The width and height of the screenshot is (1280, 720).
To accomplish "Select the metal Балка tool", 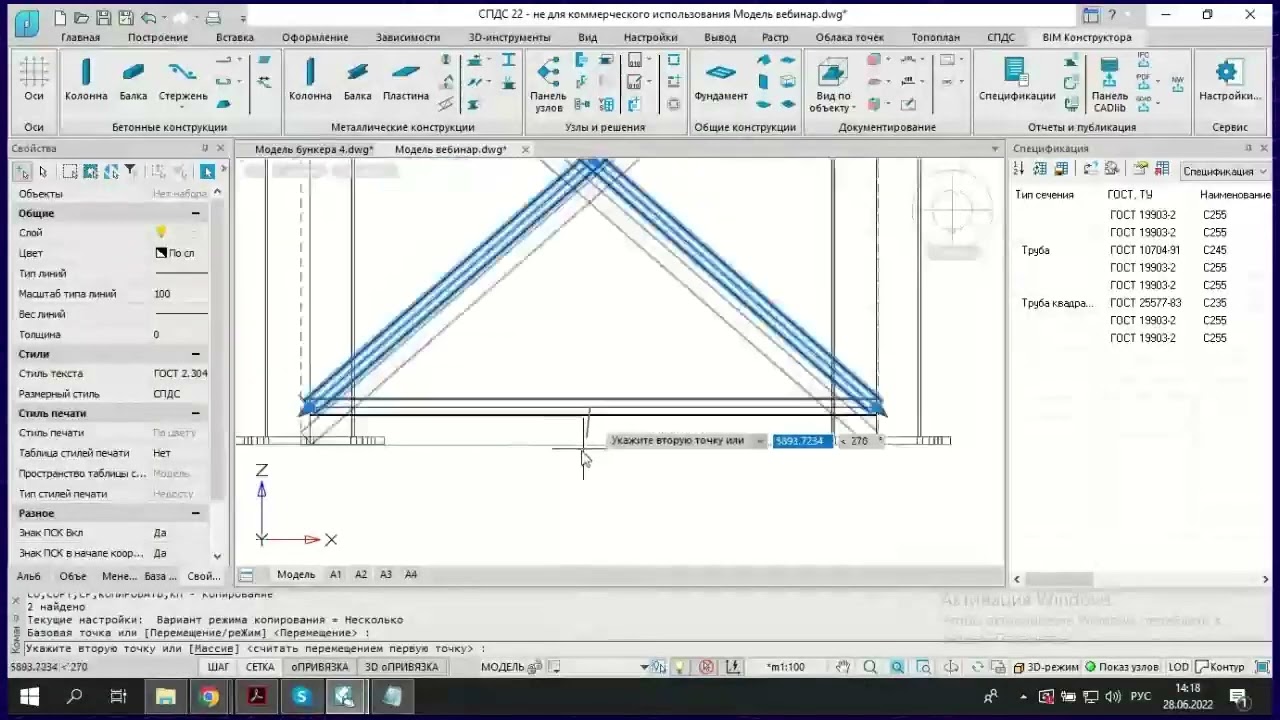I will point(357,79).
